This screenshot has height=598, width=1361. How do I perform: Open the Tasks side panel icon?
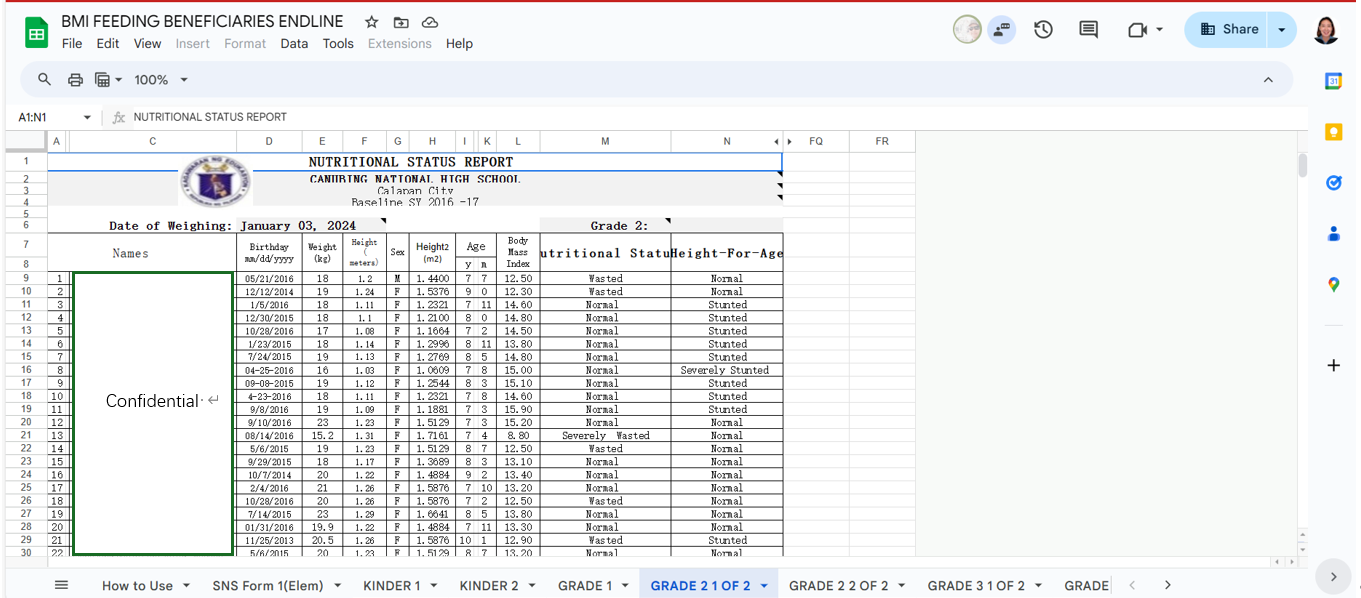pos(1333,183)
